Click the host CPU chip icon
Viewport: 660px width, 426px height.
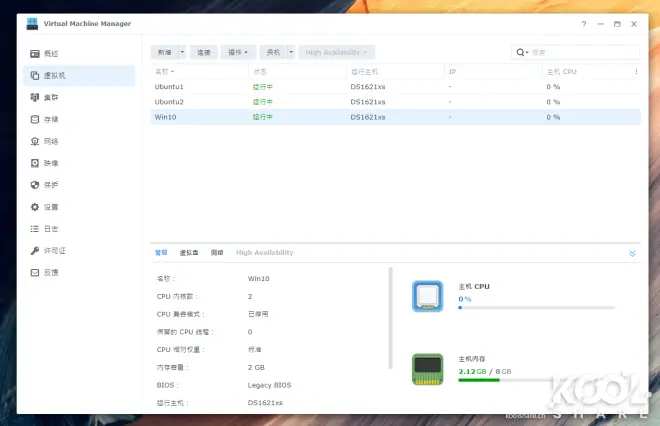[x=427, y=296]
